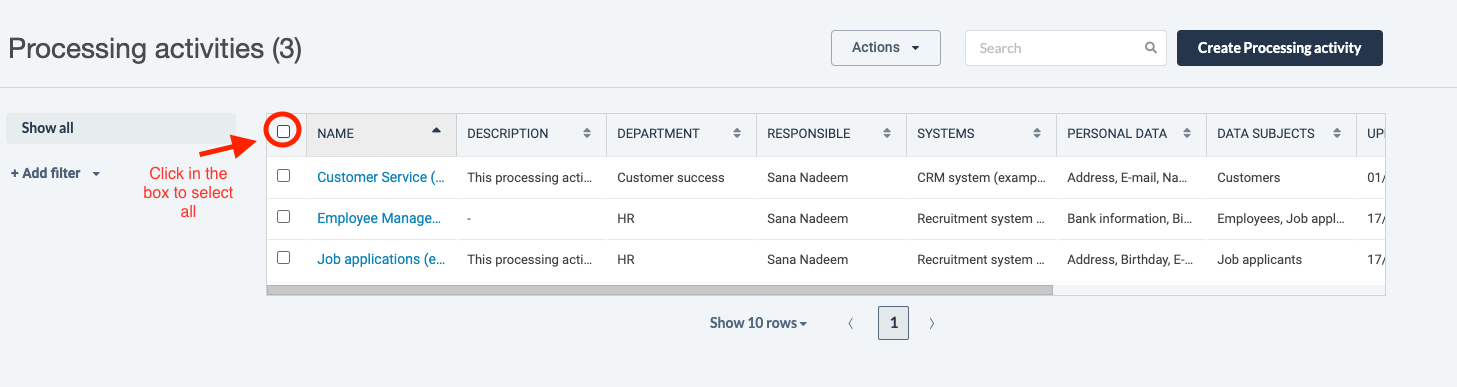
Task: Click the Systems column sort icon
Action: tap(1037, 133)
